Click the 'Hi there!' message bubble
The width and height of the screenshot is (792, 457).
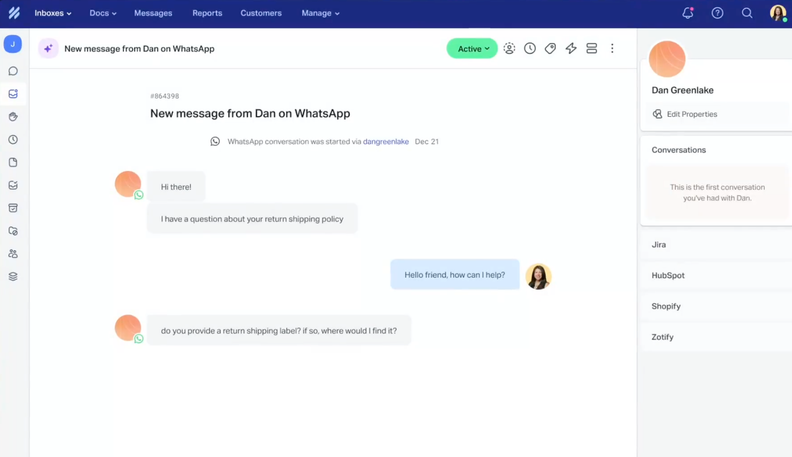[176, 187]
